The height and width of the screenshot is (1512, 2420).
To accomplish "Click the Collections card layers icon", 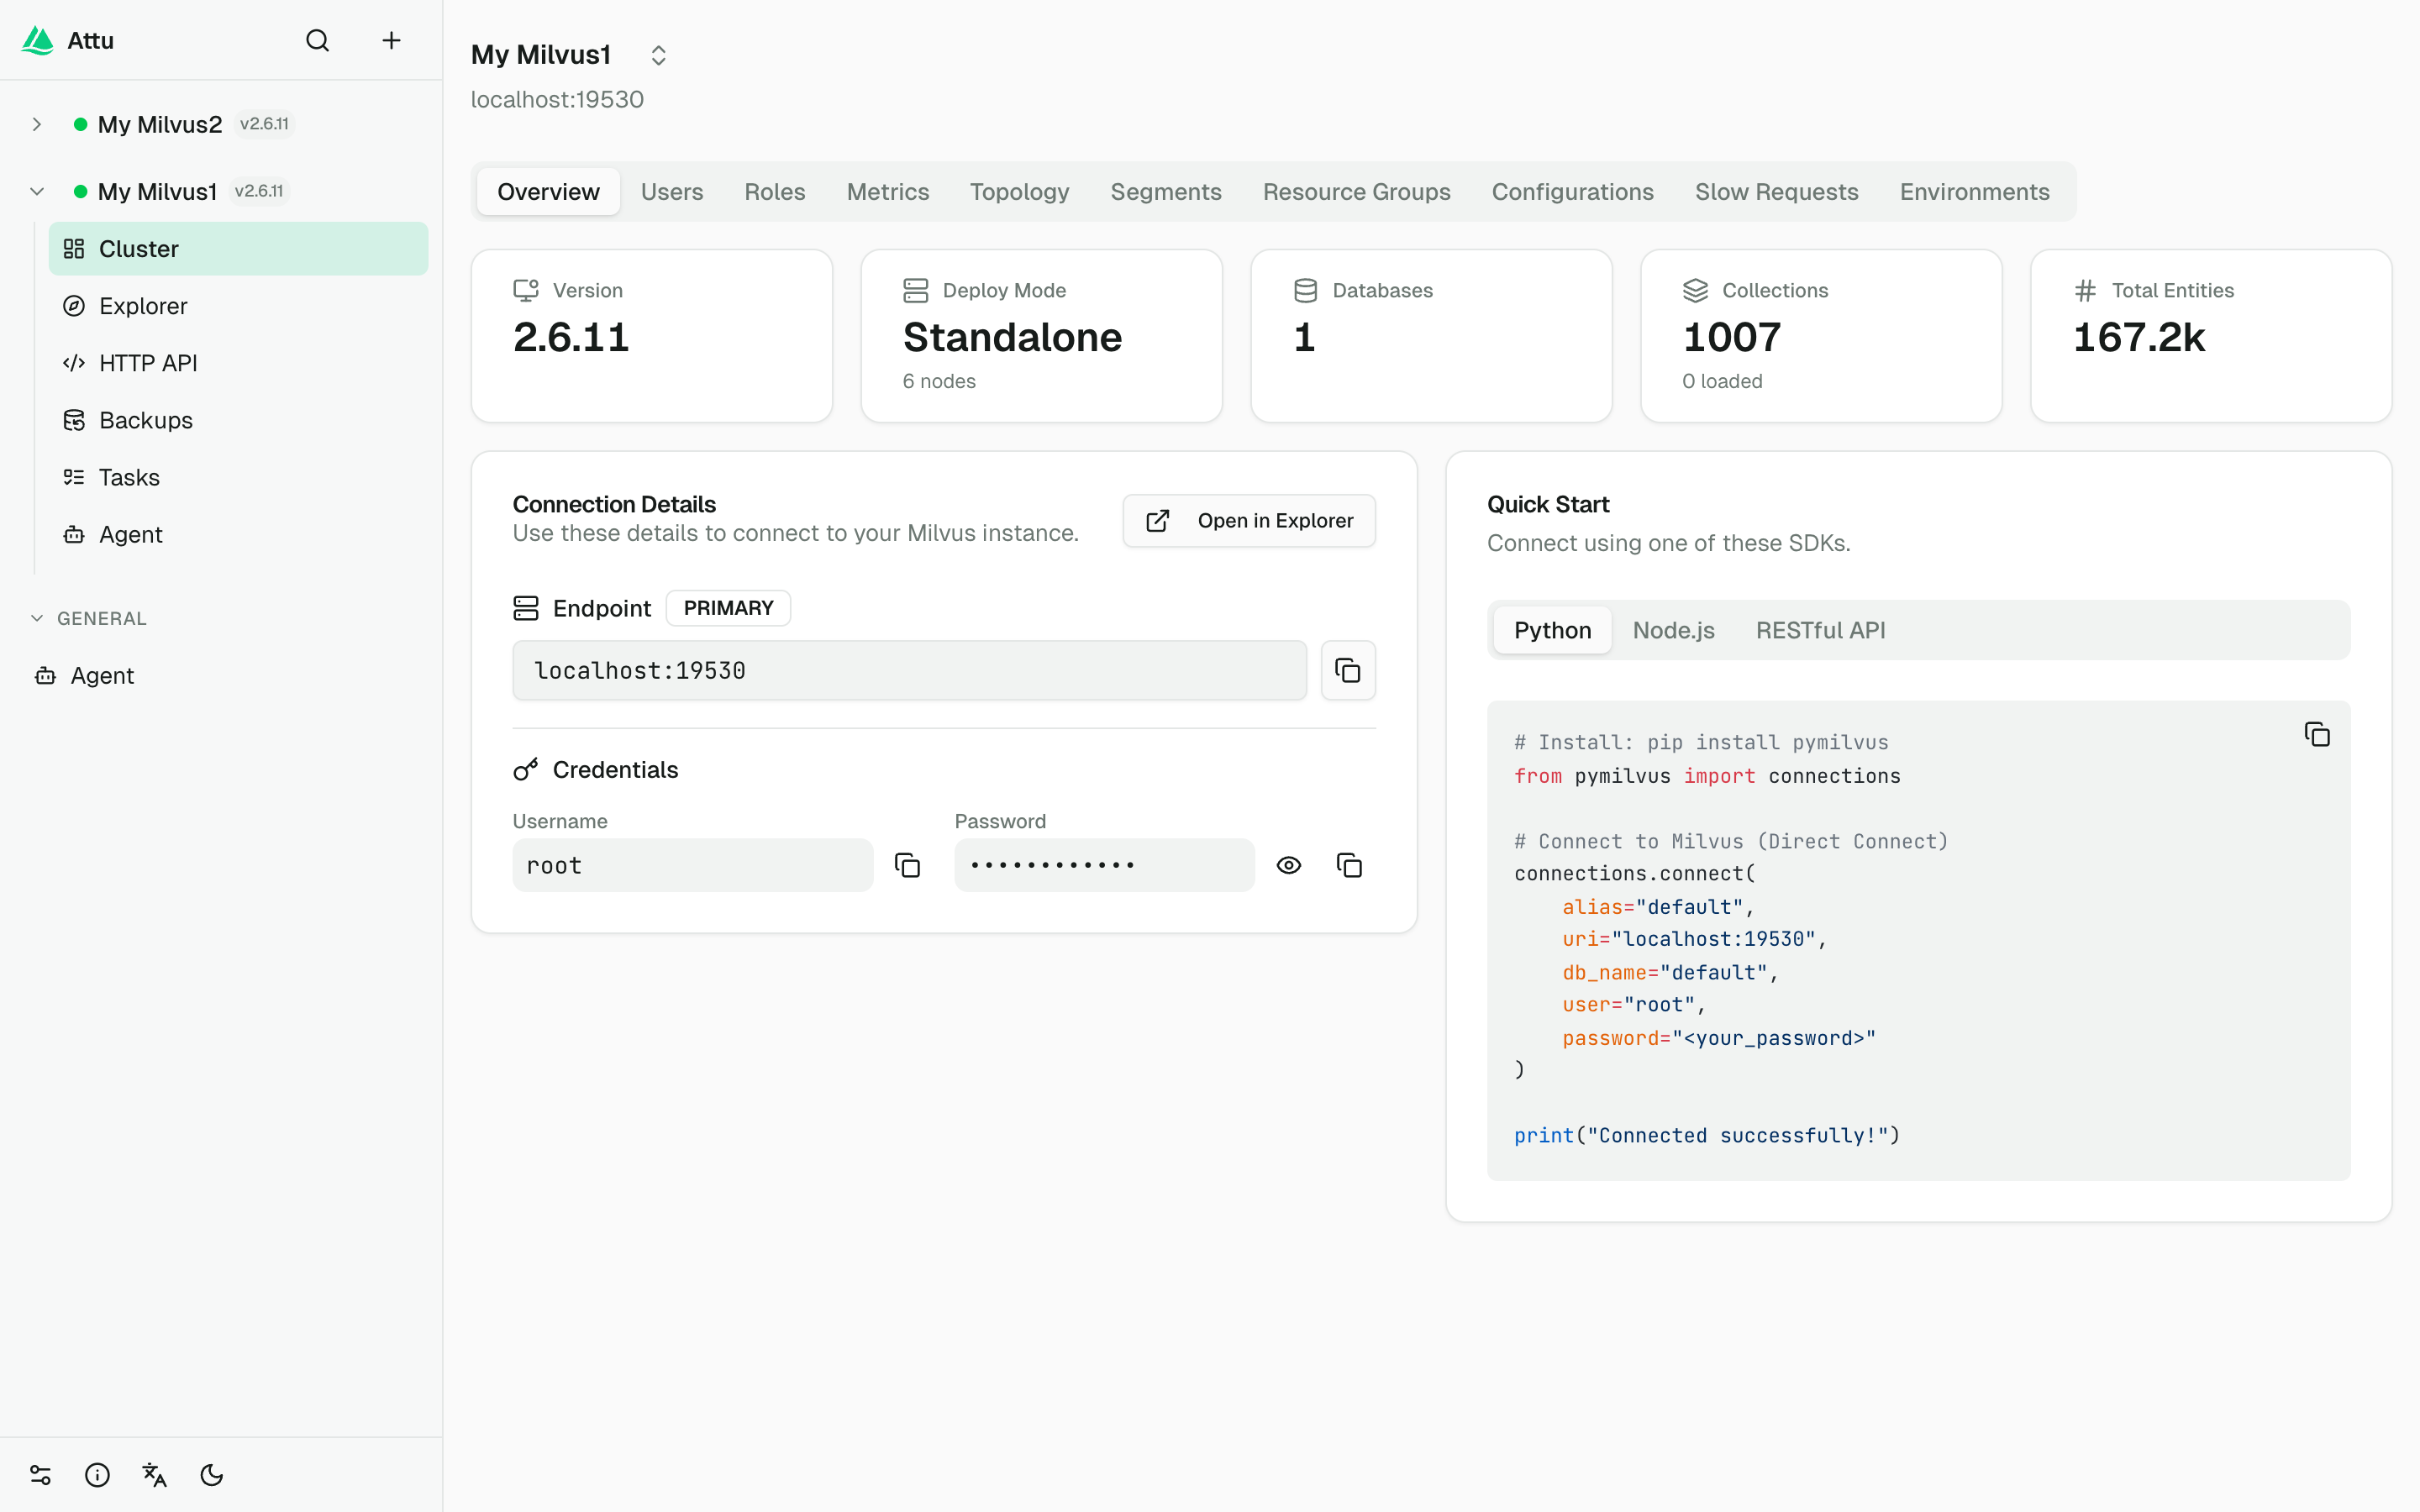I will 1695,290.
